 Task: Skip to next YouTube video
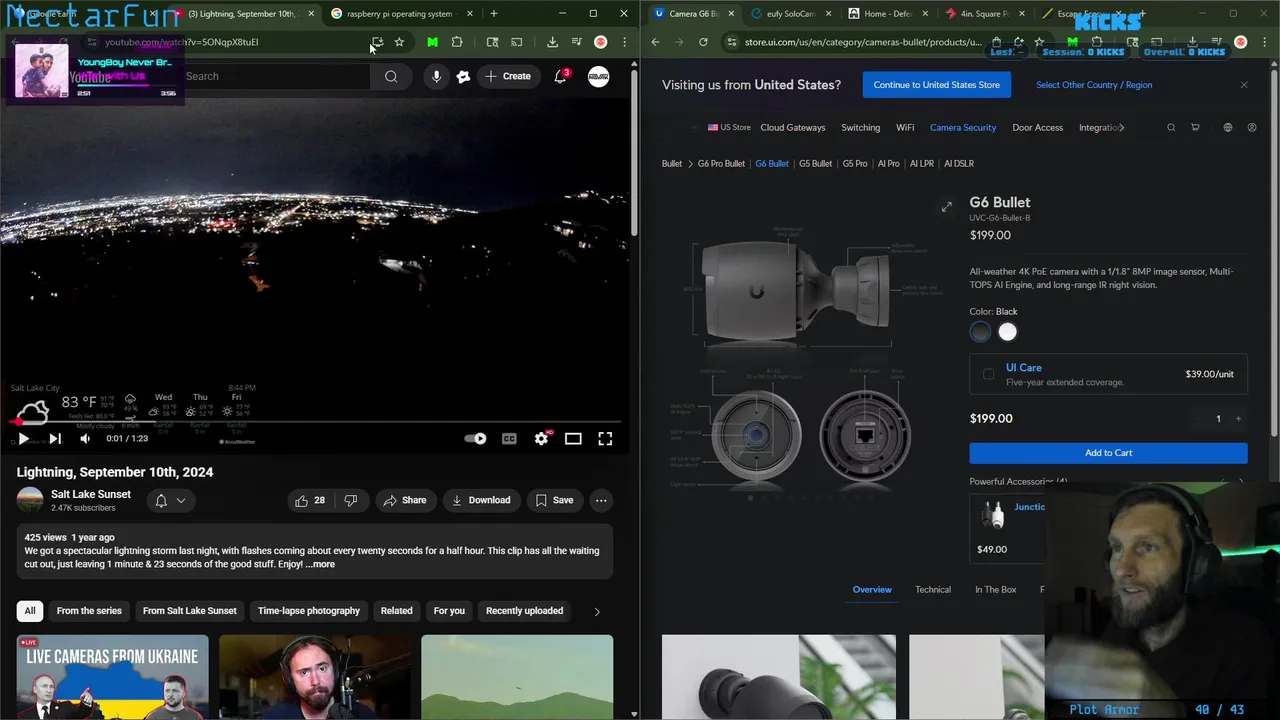click(x=55, y=439)
